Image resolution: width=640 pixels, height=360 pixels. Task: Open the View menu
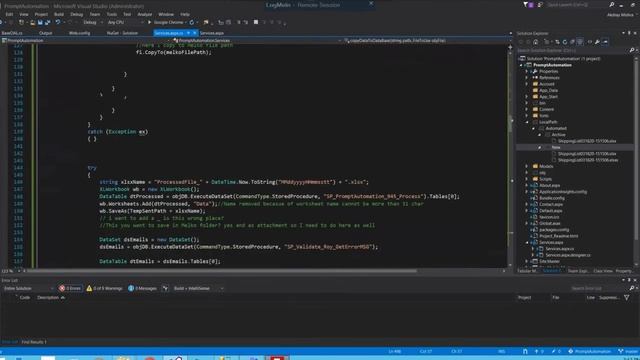click(24, 14)
